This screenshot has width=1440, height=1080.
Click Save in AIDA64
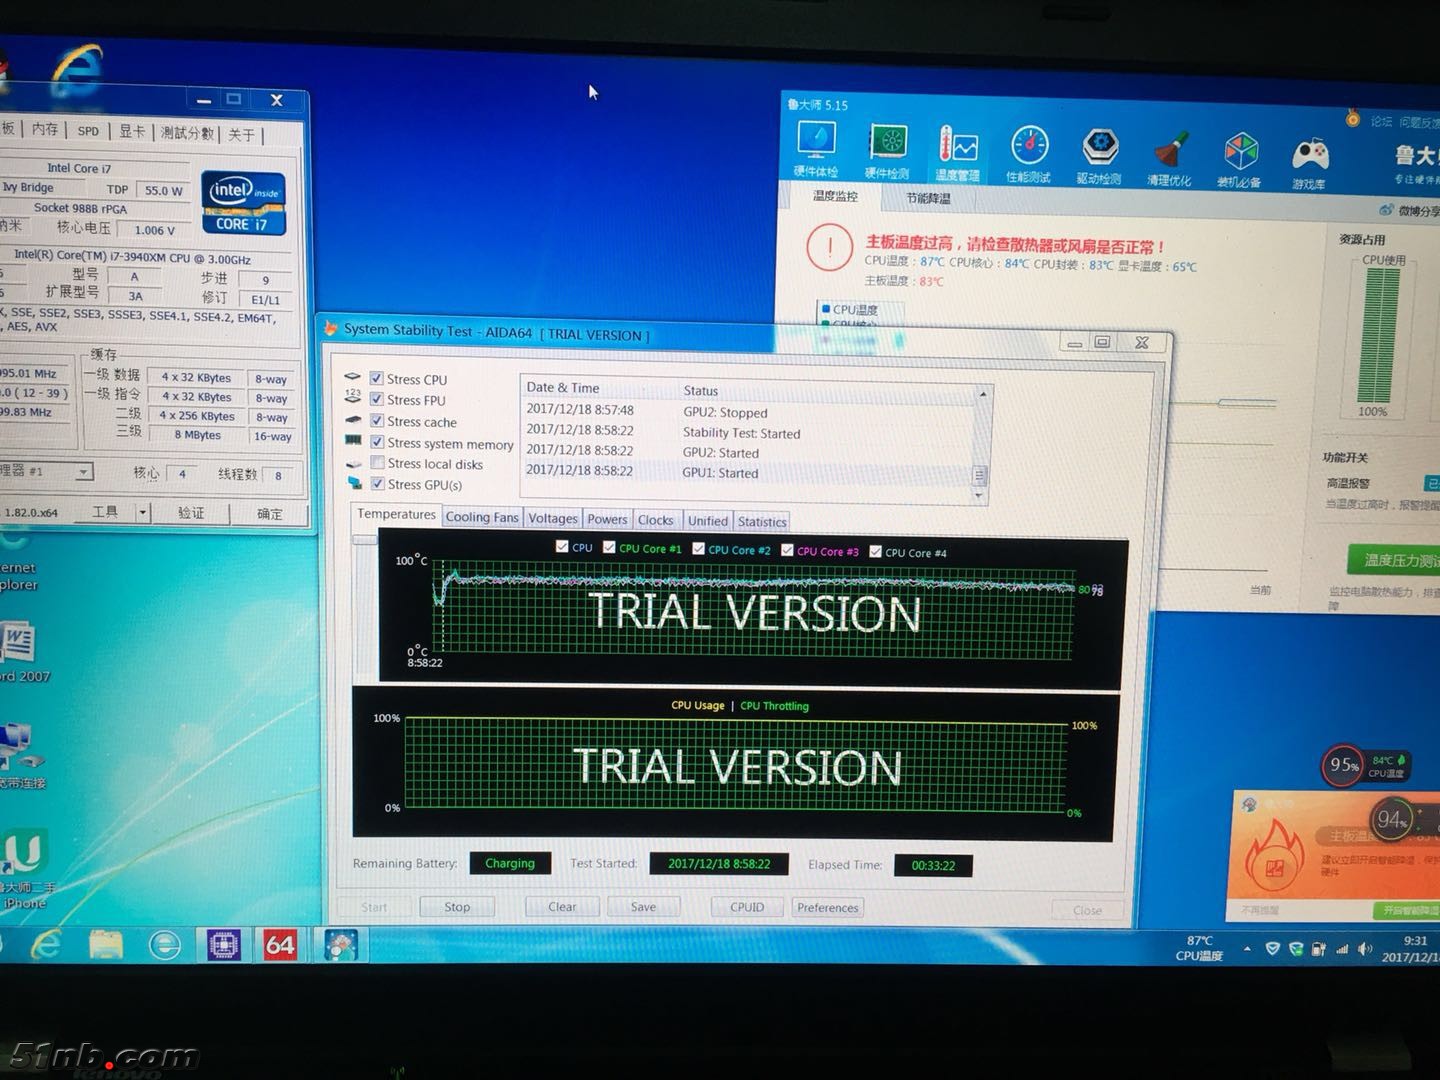[643, 907]
